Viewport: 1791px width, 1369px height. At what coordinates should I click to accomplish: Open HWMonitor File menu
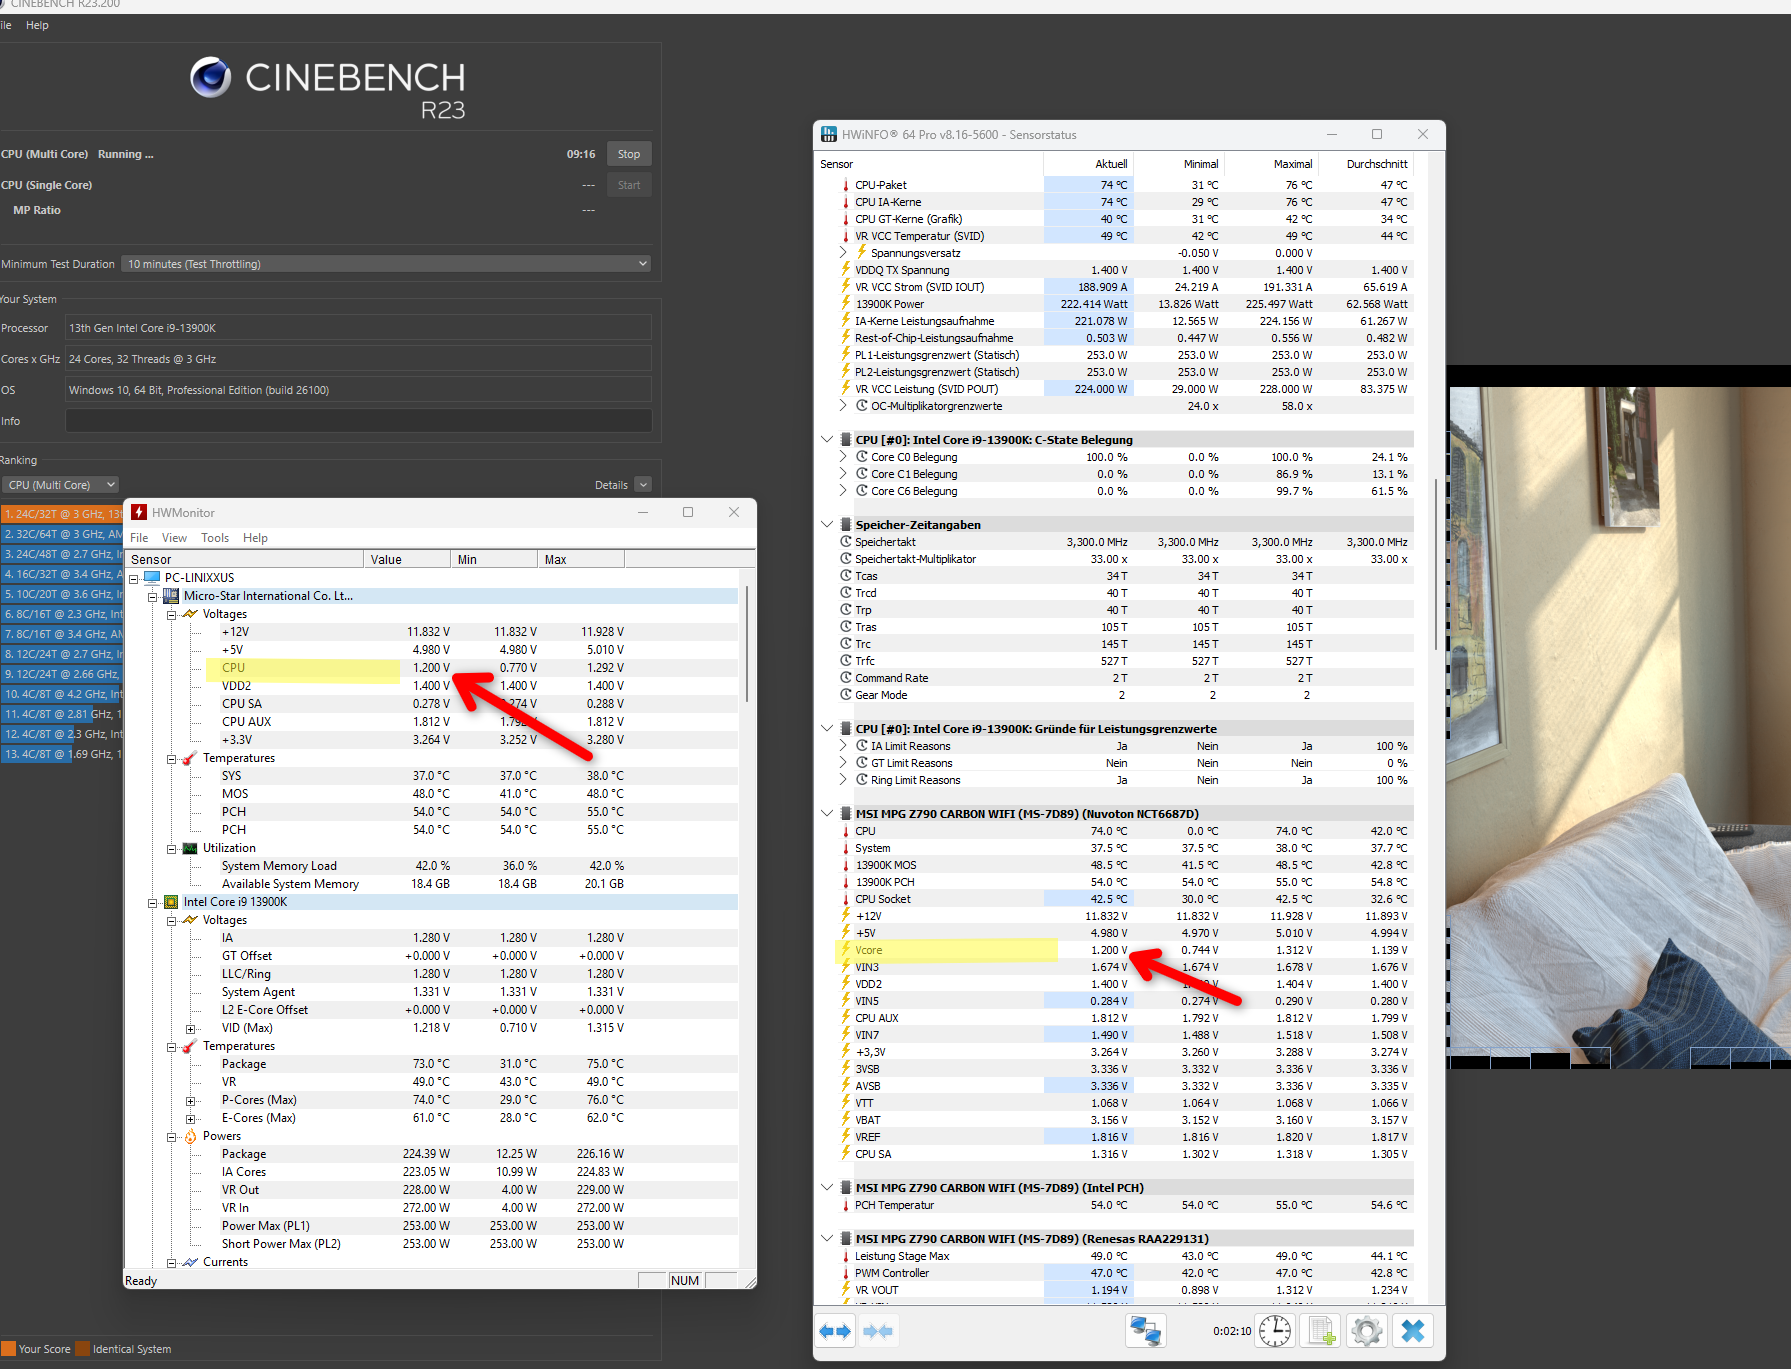point(139,538)
